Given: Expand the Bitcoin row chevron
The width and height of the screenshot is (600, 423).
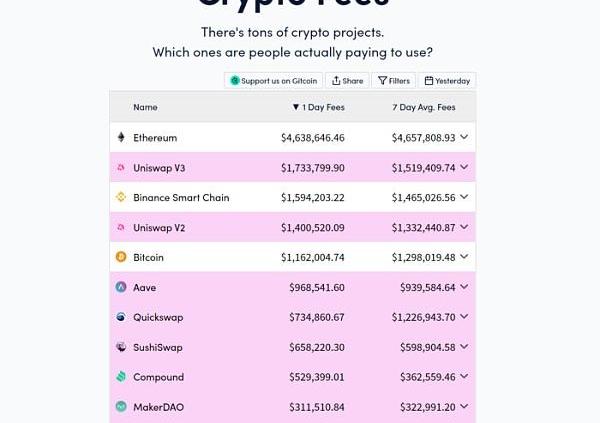Looking at the screenshot, I should [x=464, y=256].
